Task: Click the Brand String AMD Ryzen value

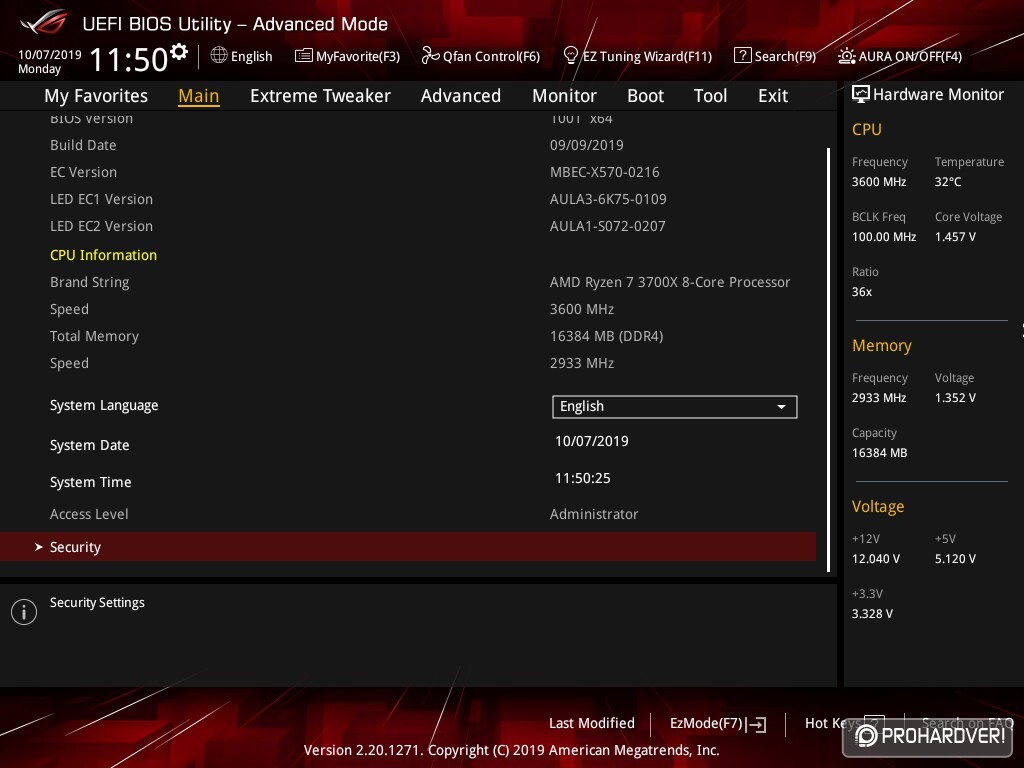Action: pos(669,282)
